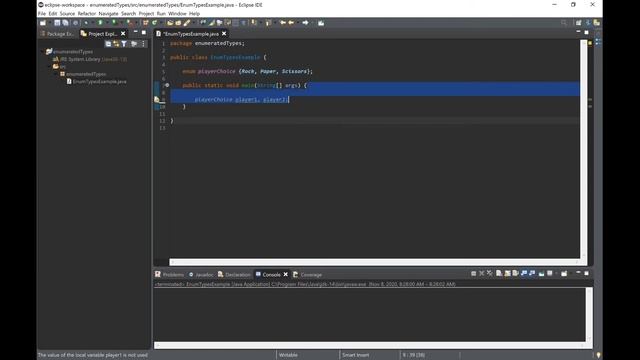Click the Search magnifier in top toolbar
The image size is (640, 360).
pos(564,23)
